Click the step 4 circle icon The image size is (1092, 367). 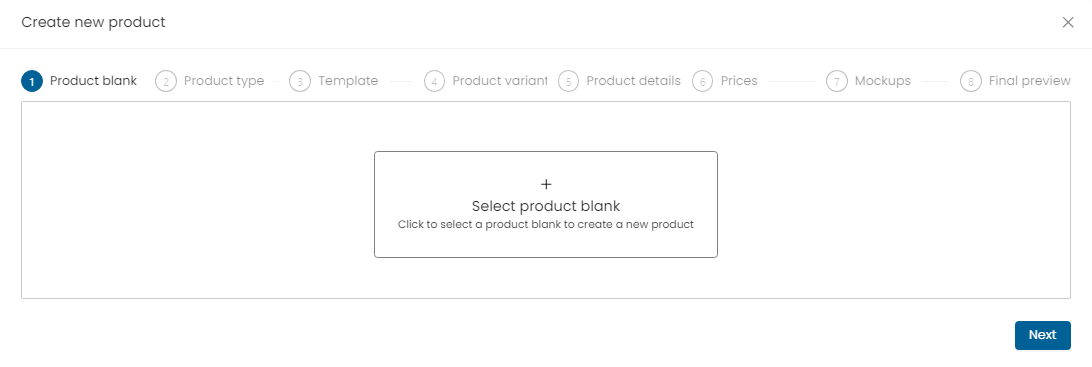(435, 81)
